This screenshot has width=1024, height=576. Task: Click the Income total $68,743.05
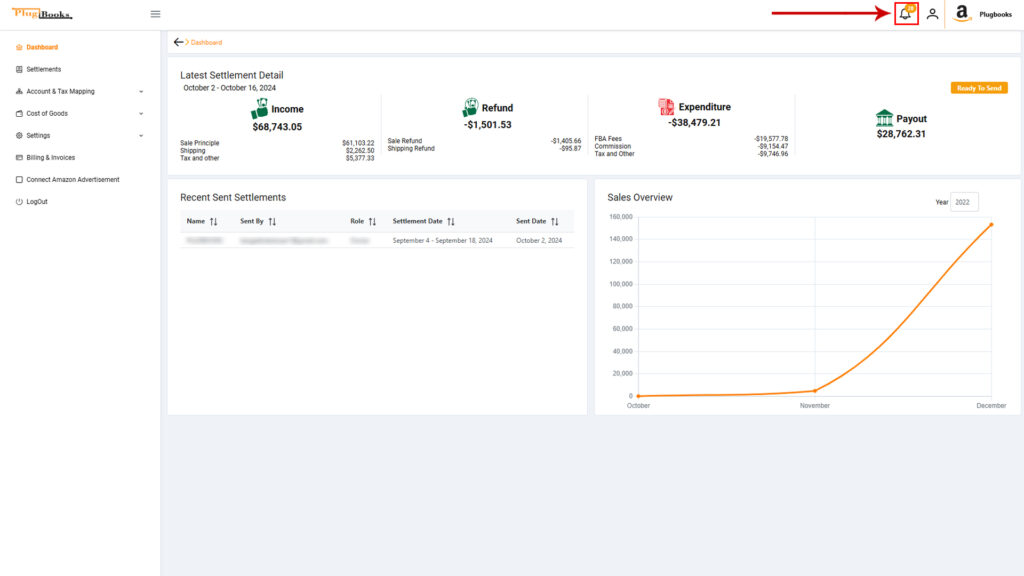278,127
